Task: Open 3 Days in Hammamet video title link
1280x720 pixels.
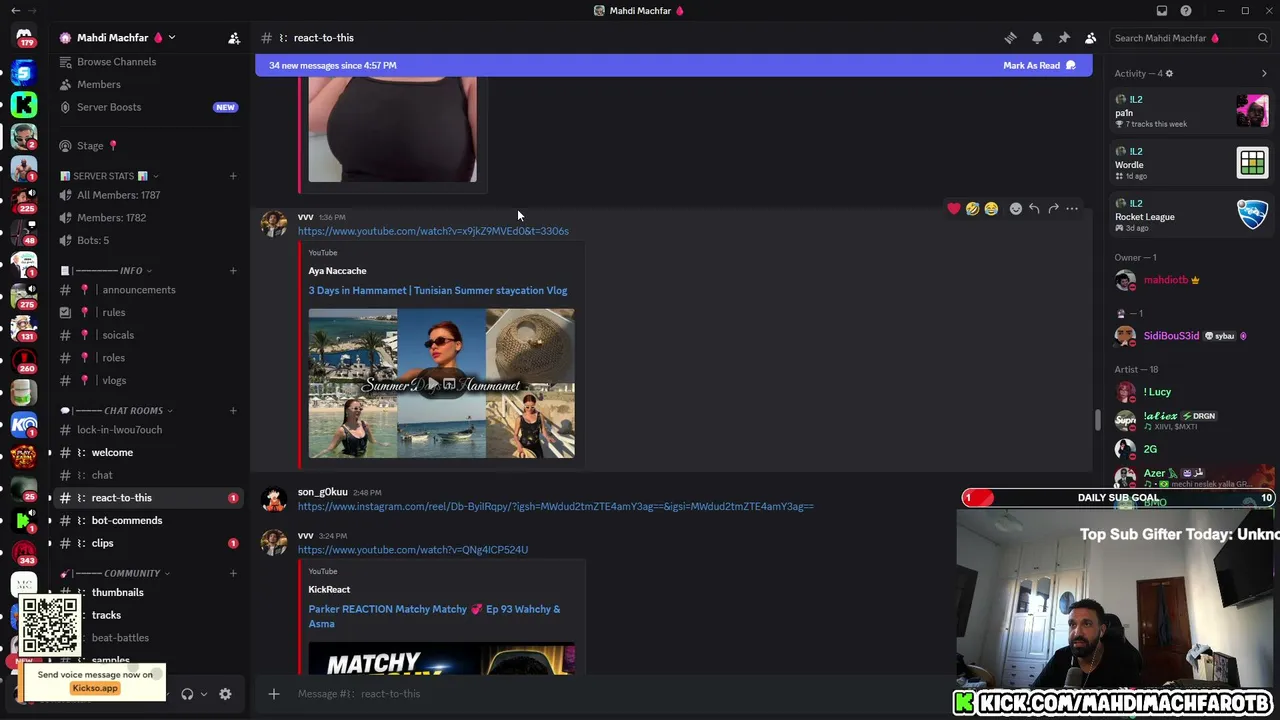Action: [438, 290]
